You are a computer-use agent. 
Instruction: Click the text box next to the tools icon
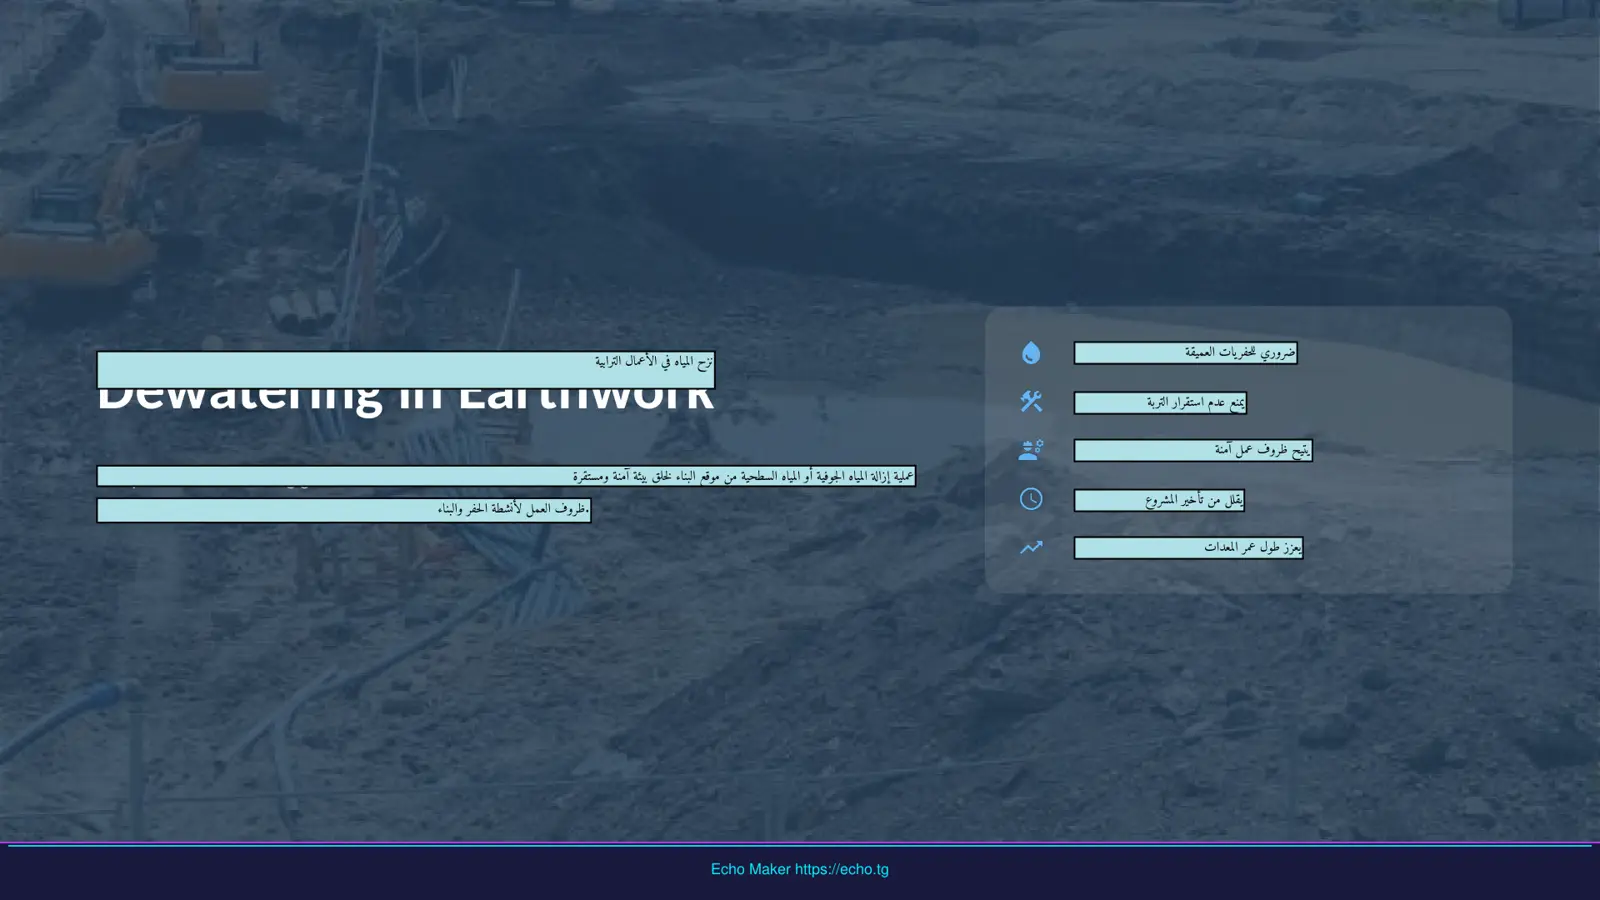[x=1160, y=403]
